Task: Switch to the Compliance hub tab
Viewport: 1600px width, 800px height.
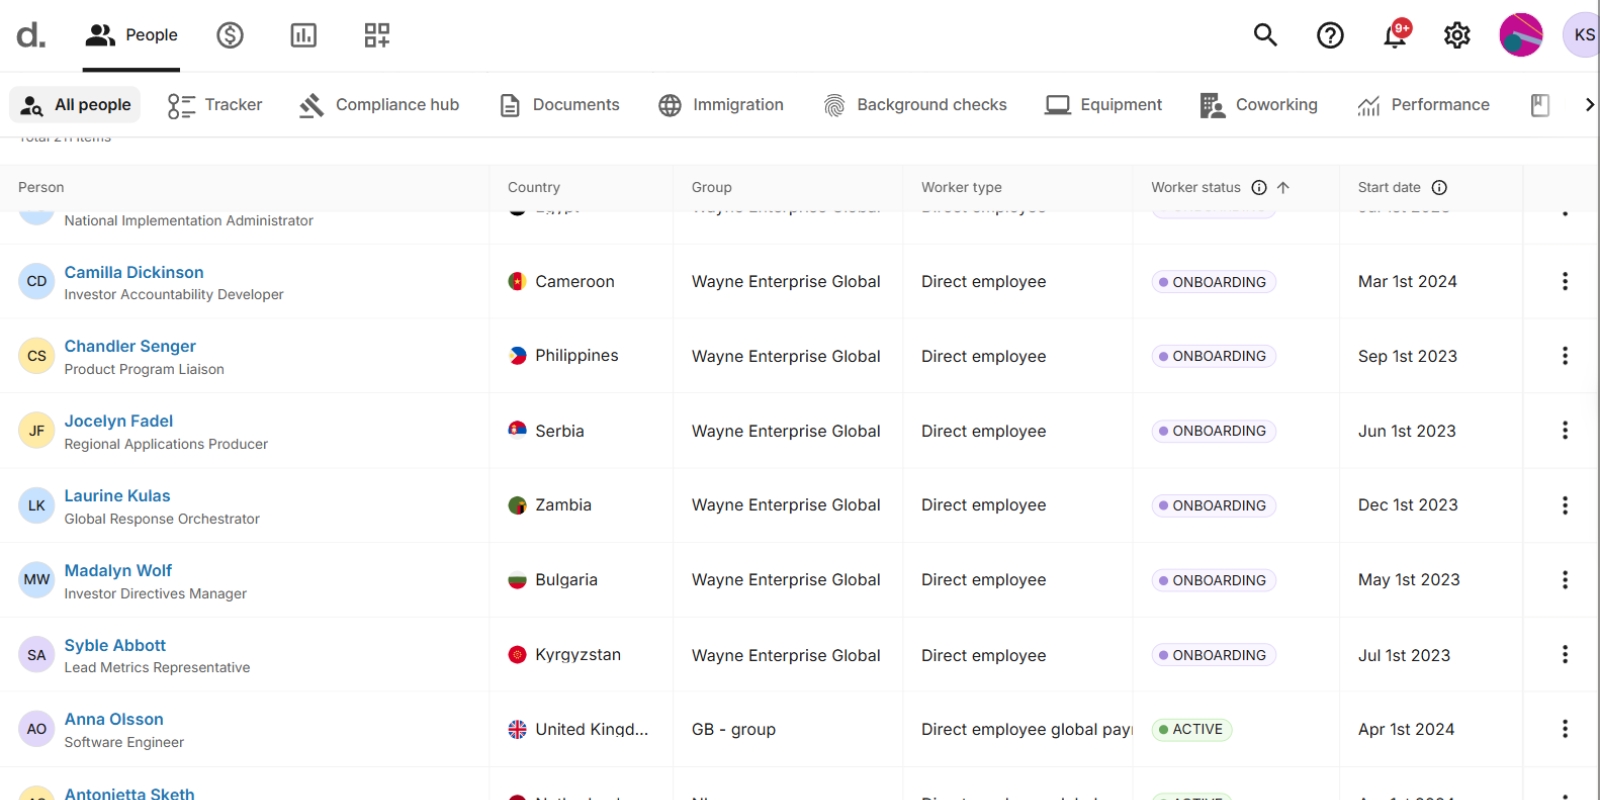Action: click(379, 105)
